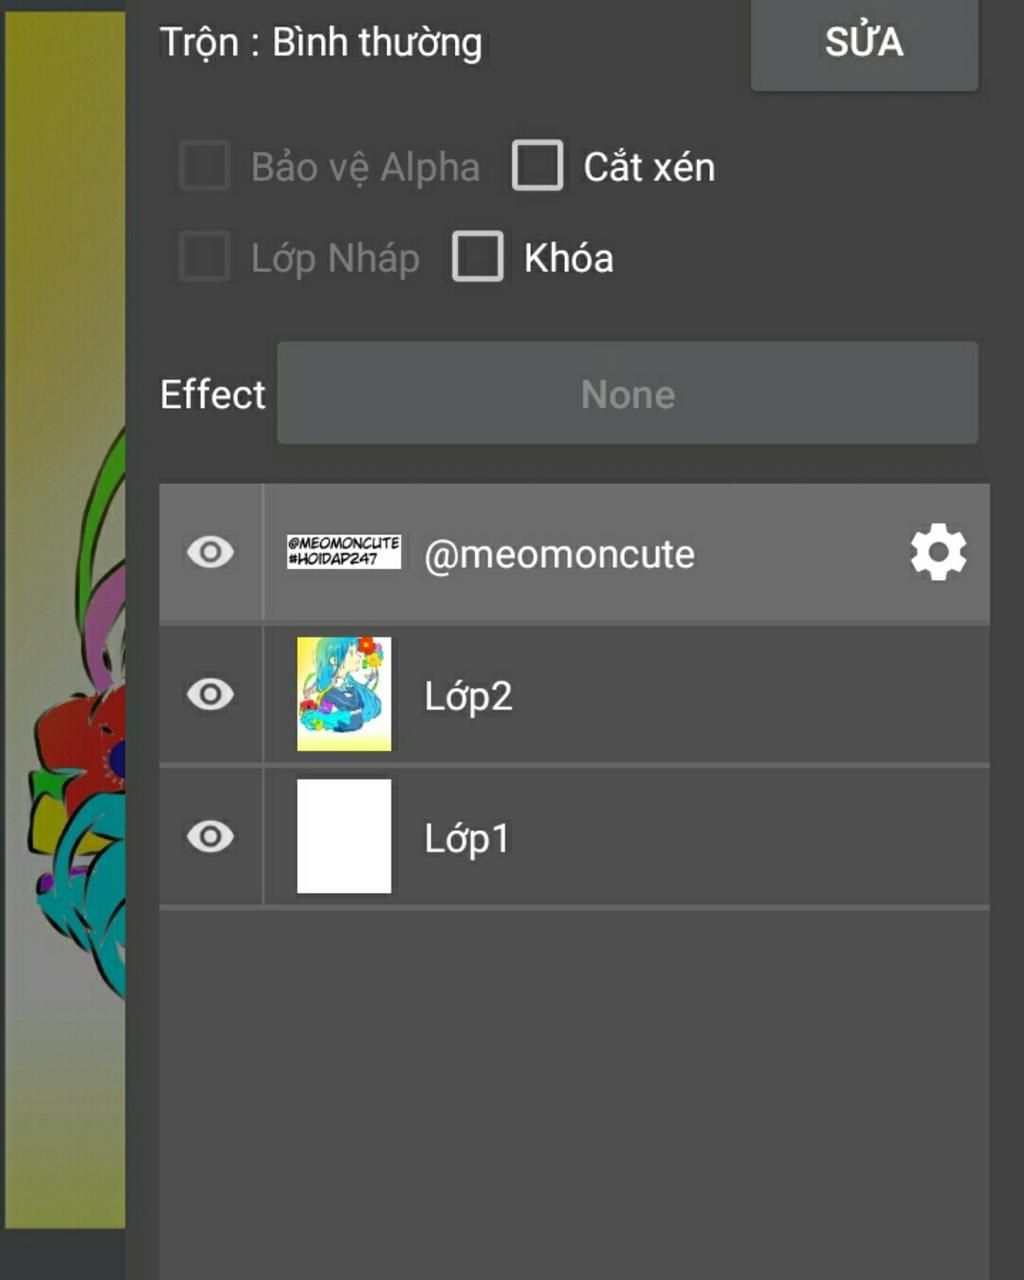Enable the Khóa checkbox
1024x1280 pixels.
point(477,257)
